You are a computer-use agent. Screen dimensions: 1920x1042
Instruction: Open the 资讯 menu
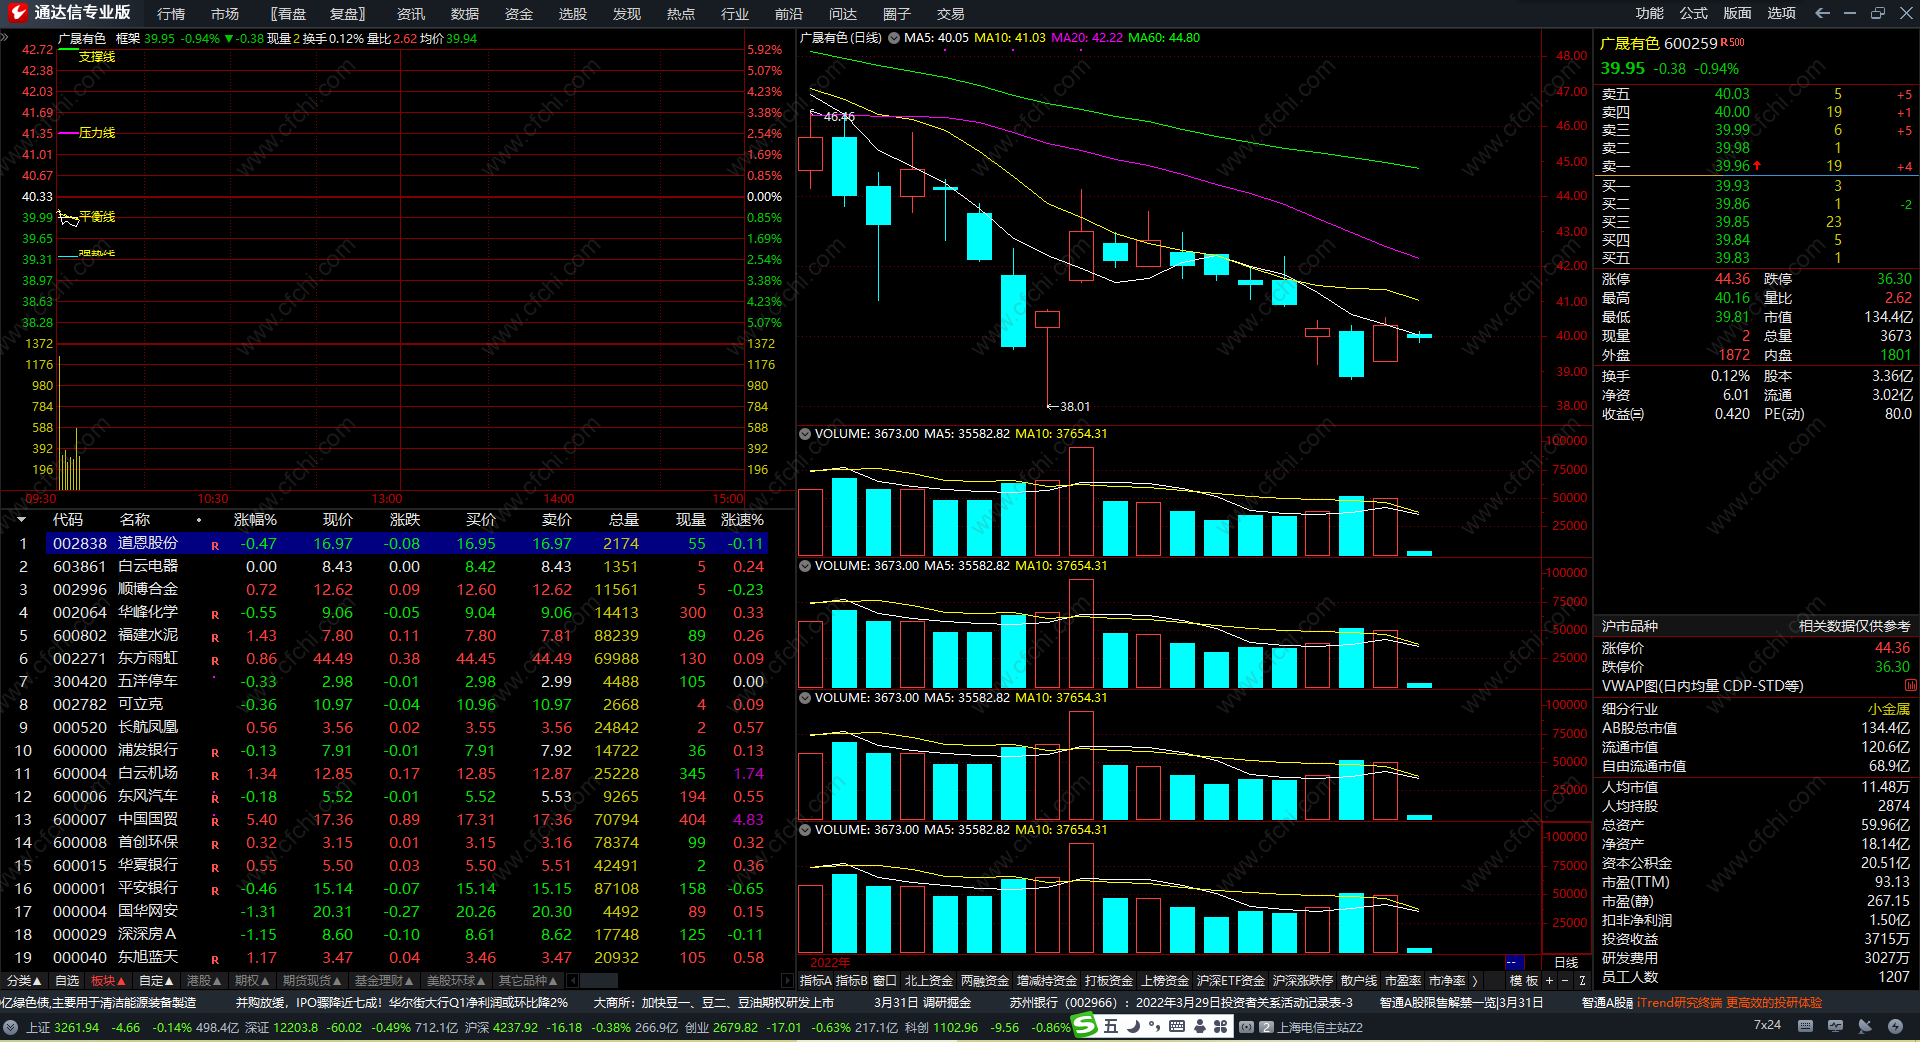pos(411,14)
